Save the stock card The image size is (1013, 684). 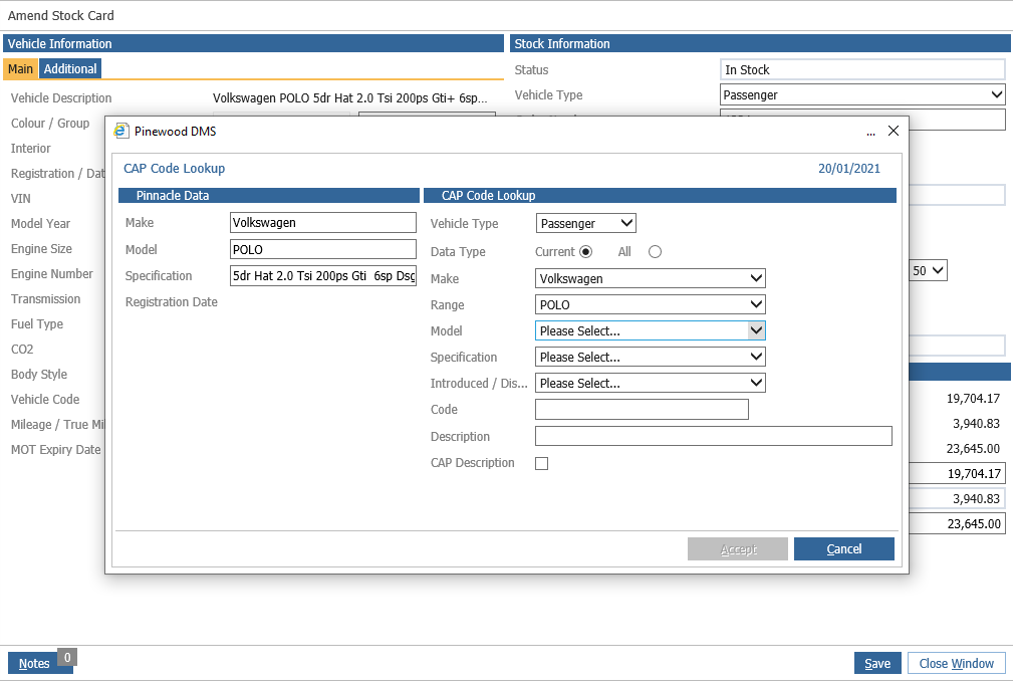[877, 663]
